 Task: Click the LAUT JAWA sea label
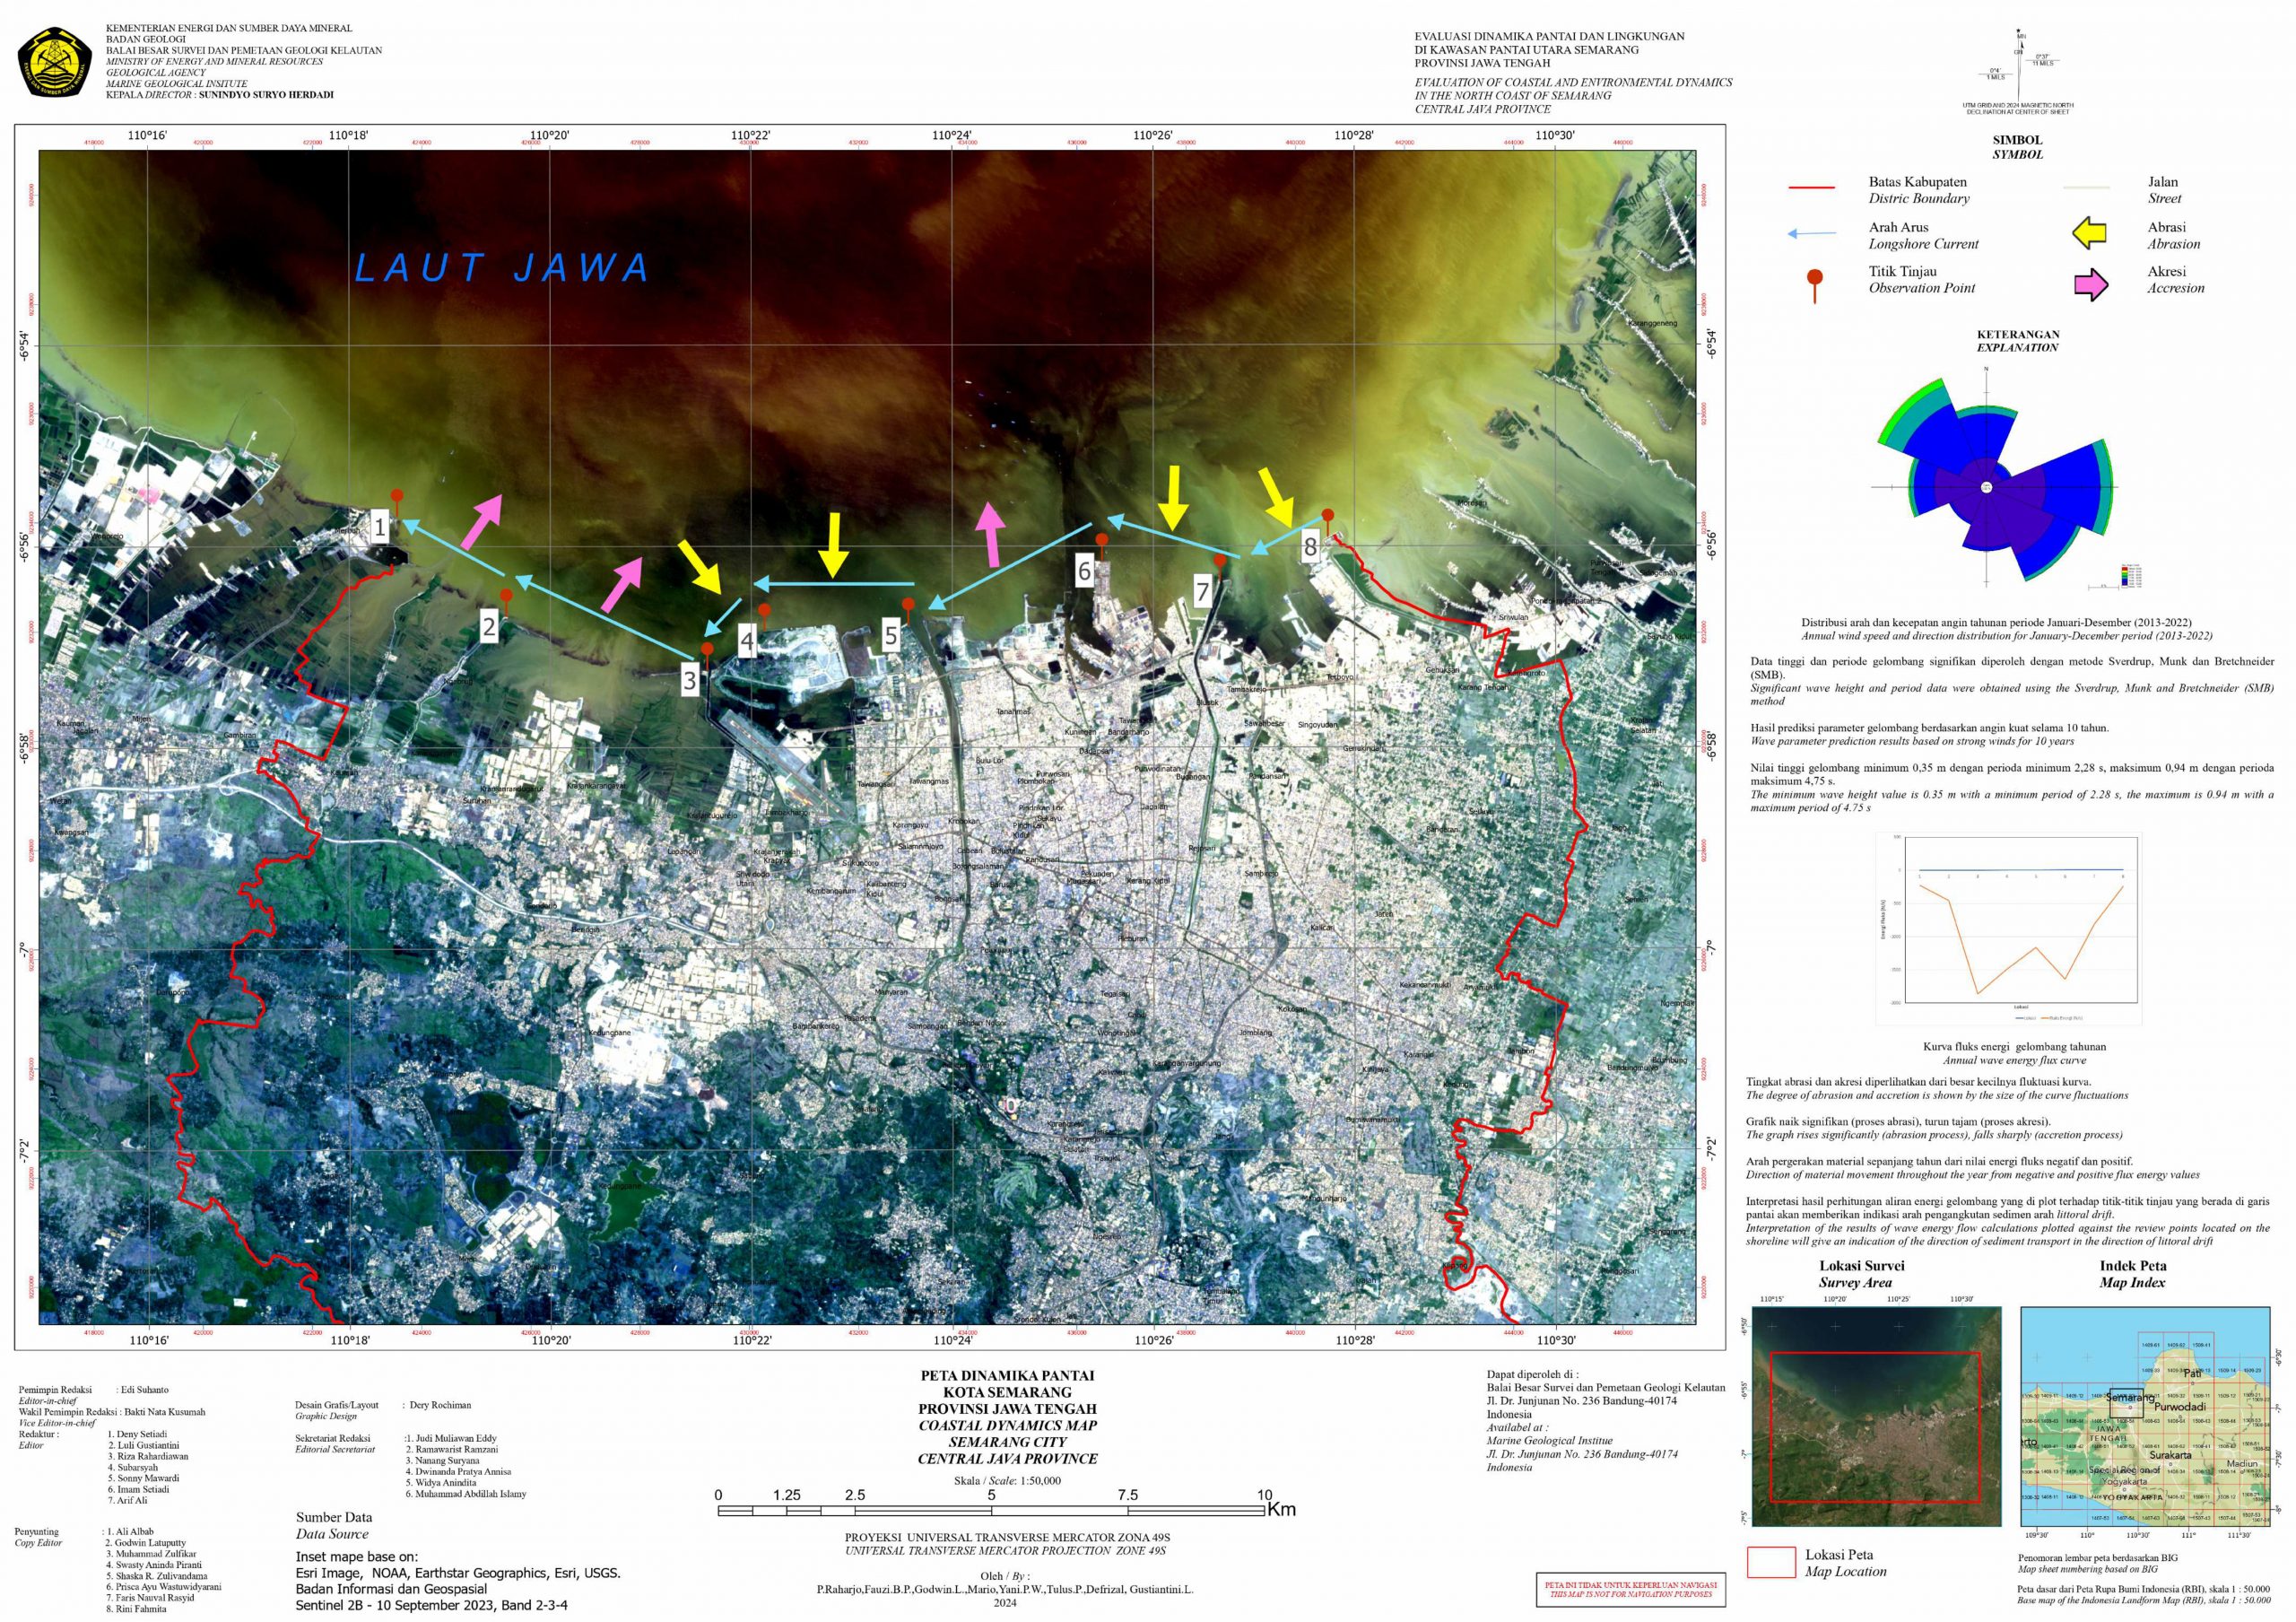coord(503,268)
